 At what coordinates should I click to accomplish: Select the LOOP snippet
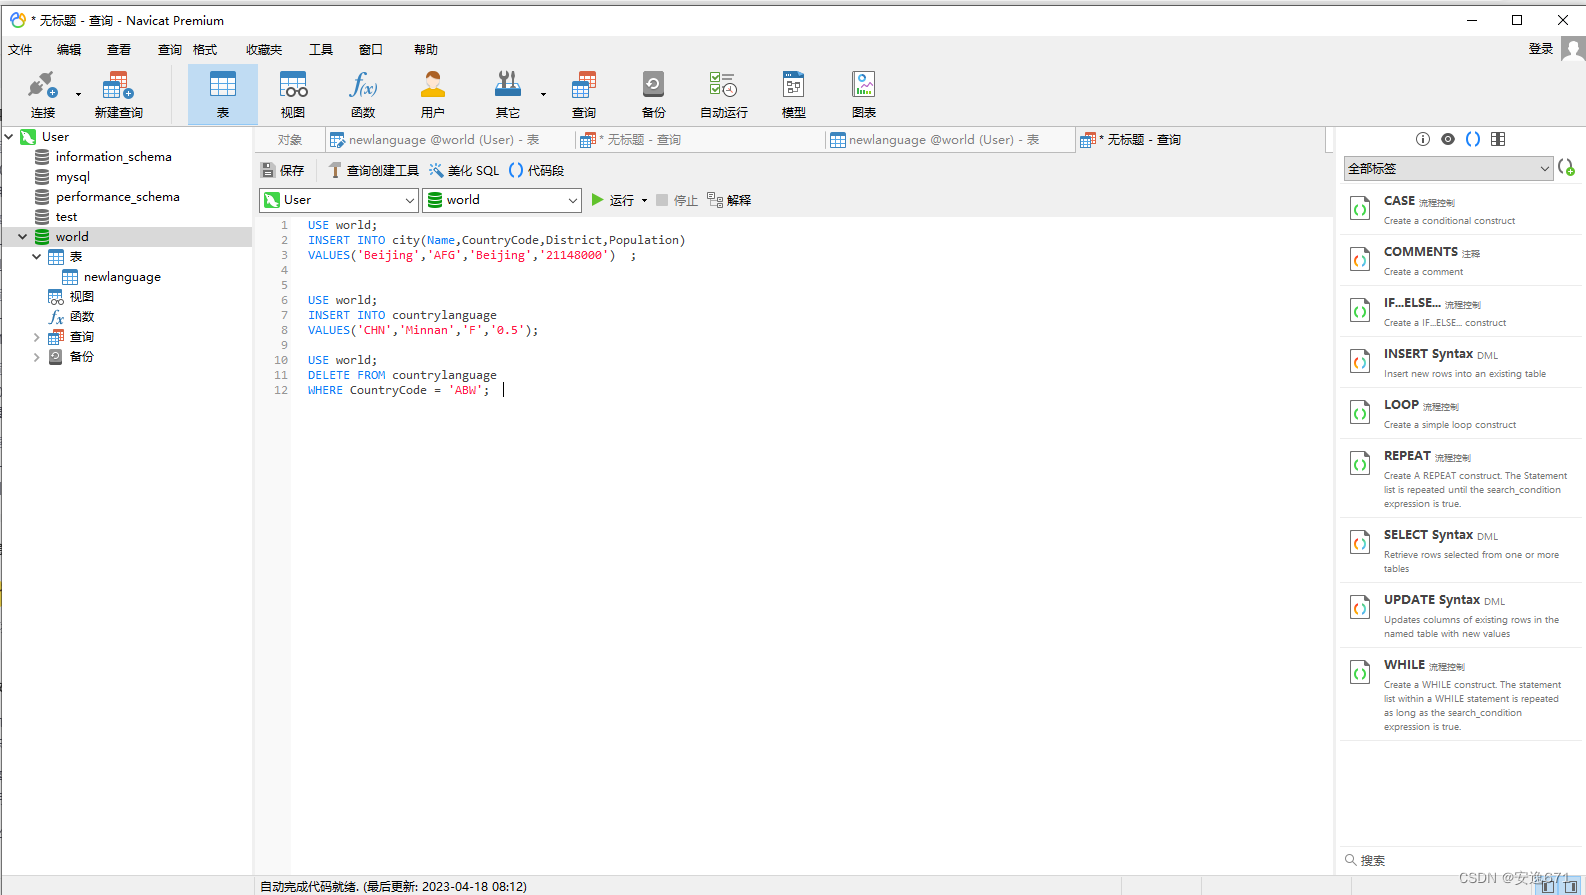pos(1460,413)
